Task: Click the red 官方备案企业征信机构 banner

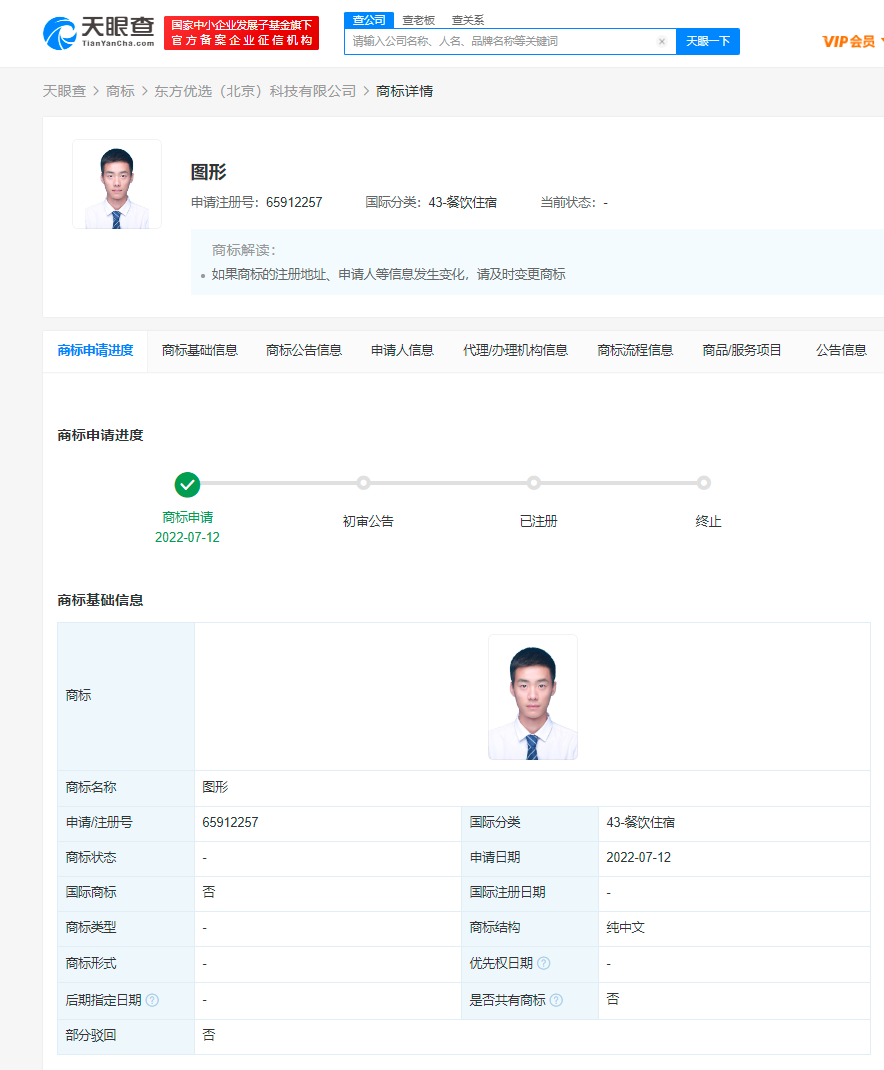Action: tap(241, 33)
